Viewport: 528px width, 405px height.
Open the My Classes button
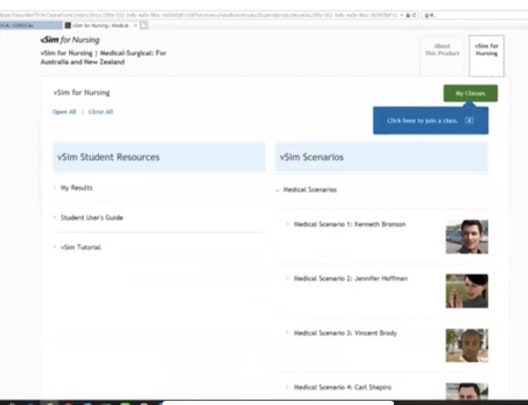[470, 93]
